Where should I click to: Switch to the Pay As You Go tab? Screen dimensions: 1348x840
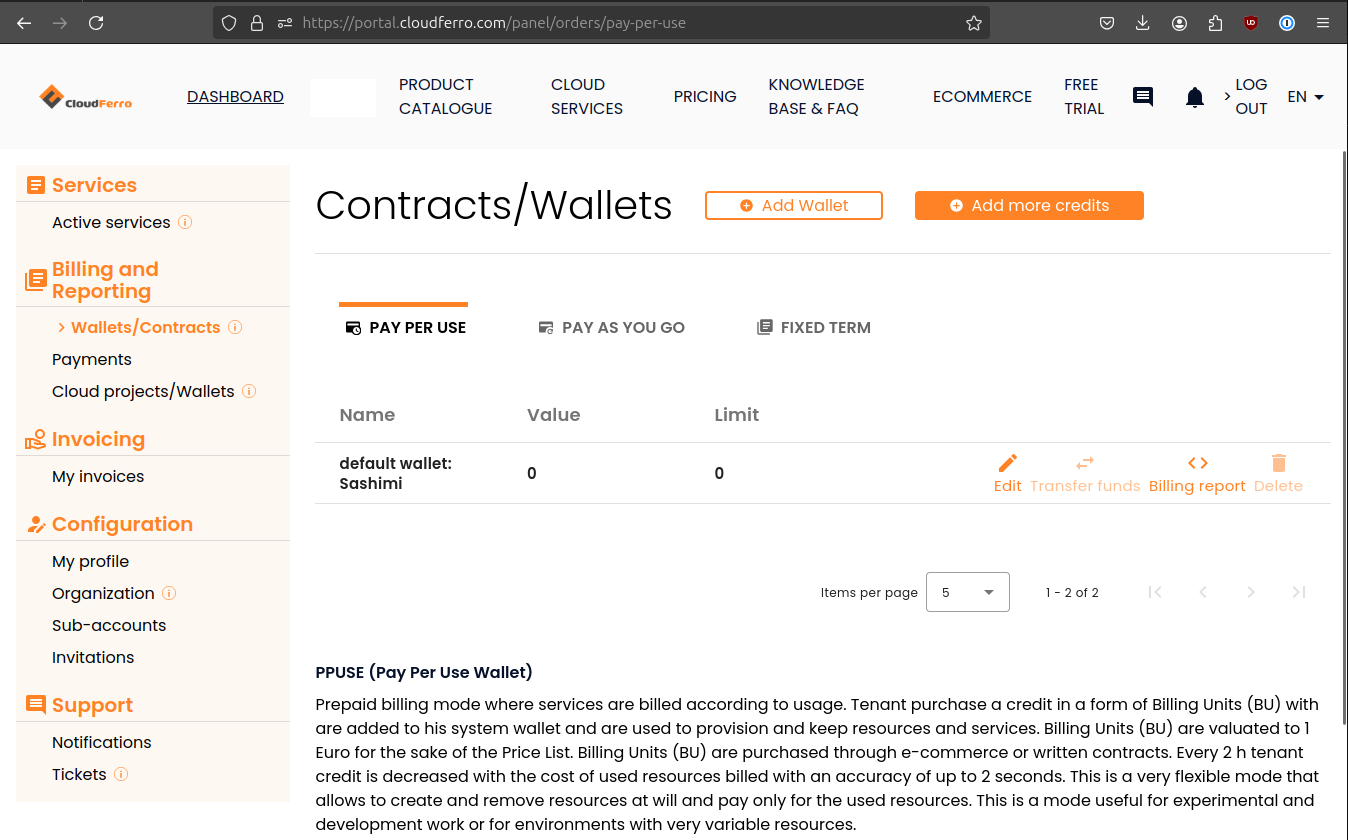click(611, 327)
